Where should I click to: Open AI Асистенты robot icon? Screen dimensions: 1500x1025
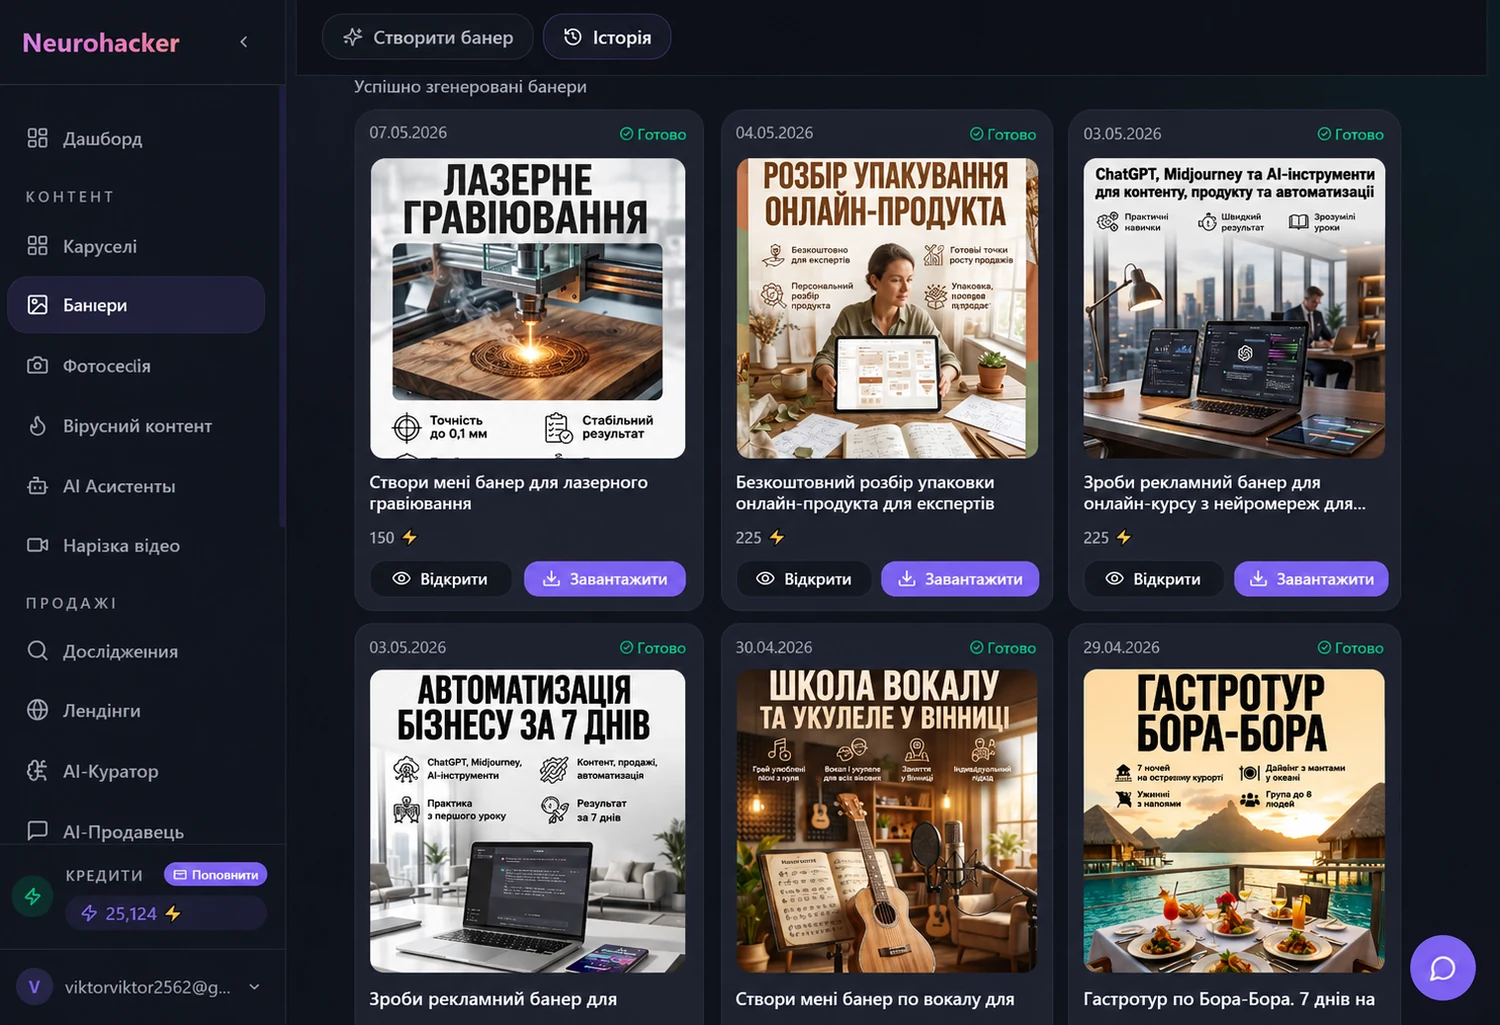coord(37,486)
